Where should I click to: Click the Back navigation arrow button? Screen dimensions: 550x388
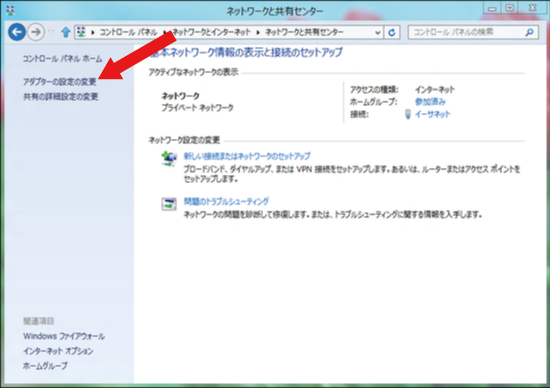[x=17, y=32]
